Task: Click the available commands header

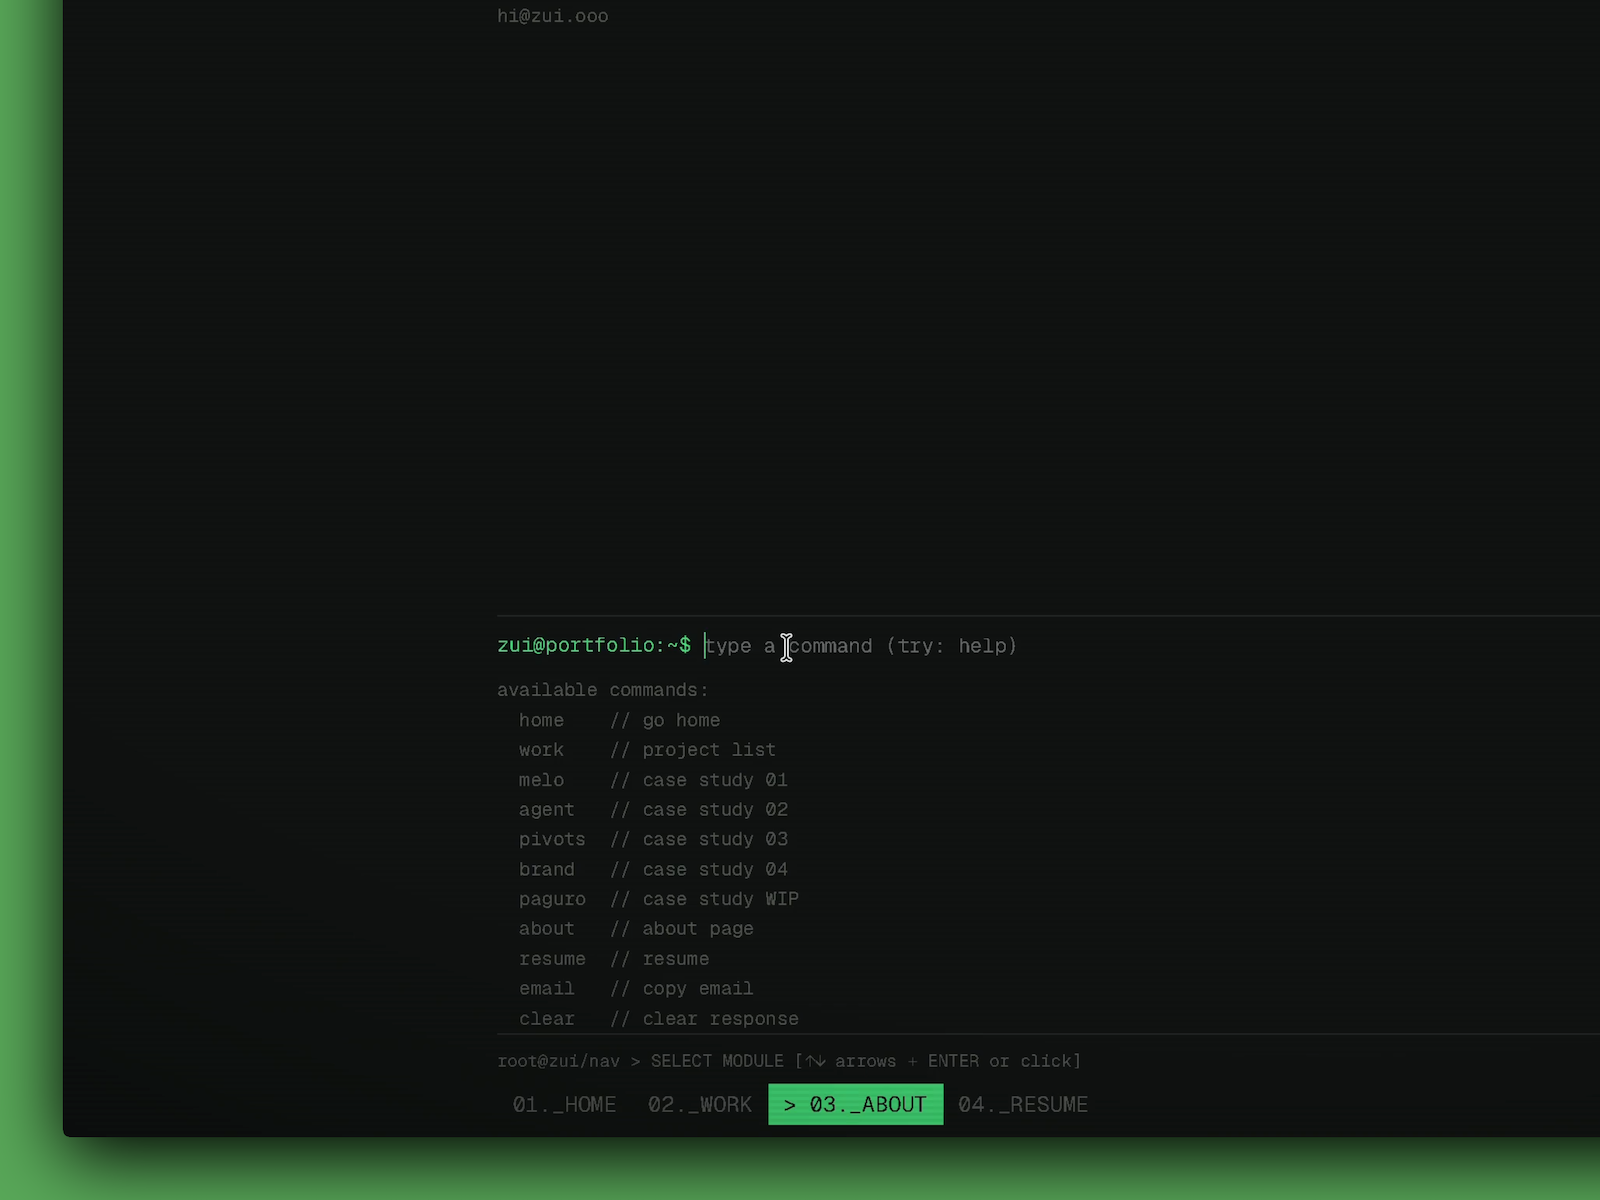Action: pos(602,689)
